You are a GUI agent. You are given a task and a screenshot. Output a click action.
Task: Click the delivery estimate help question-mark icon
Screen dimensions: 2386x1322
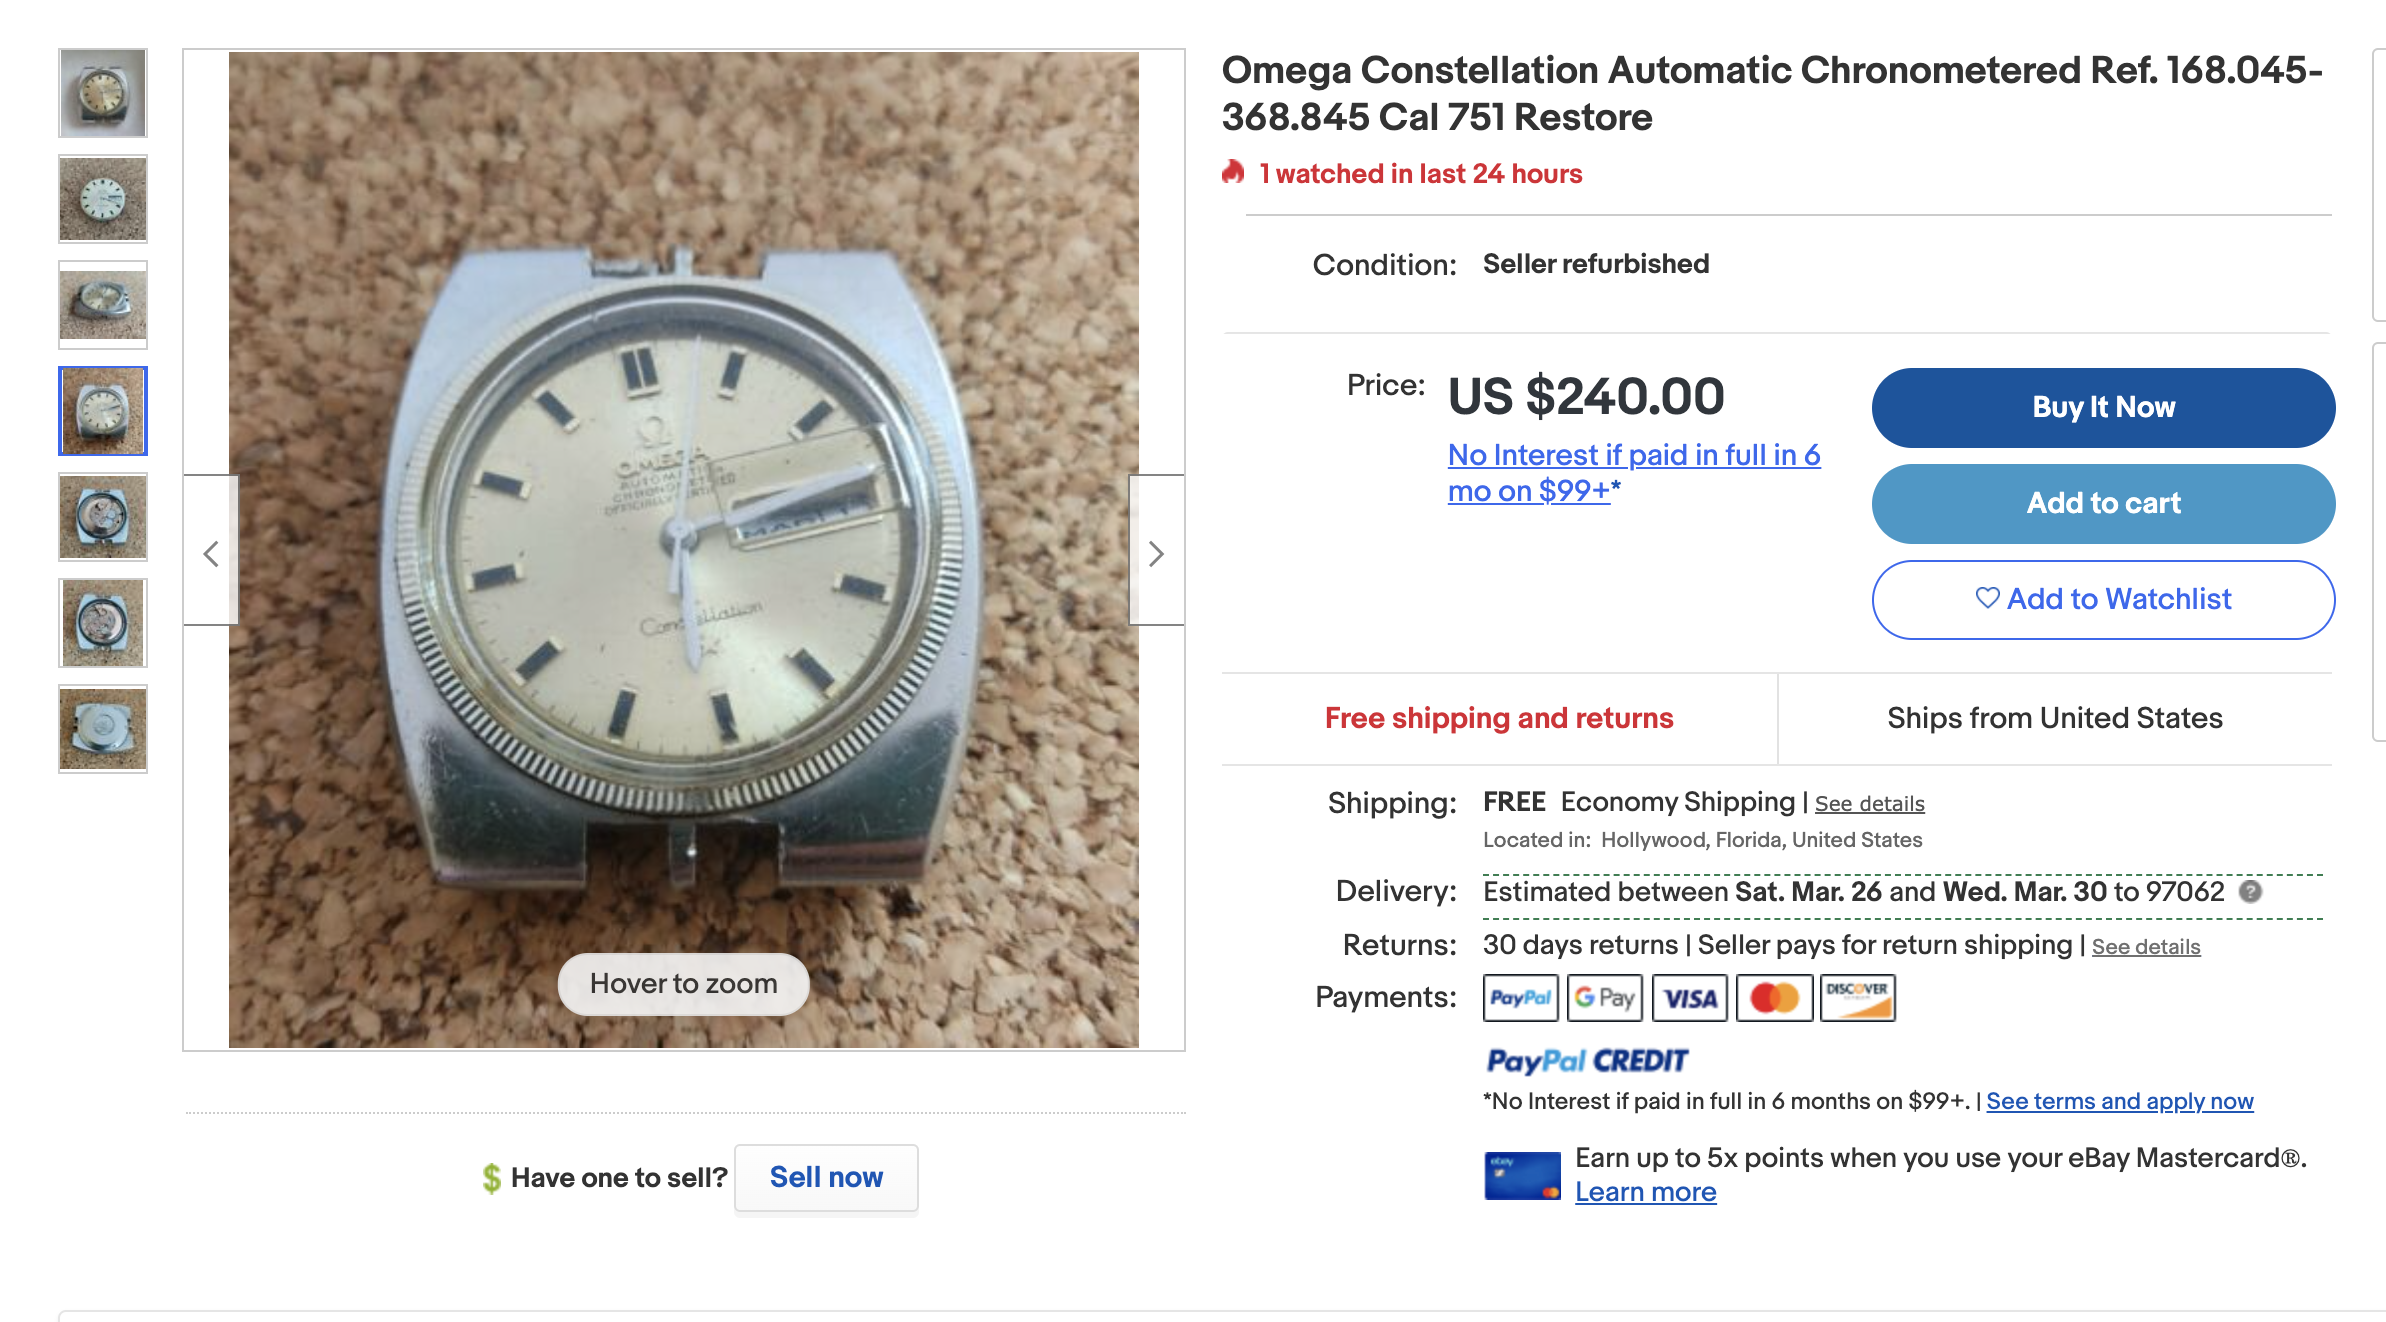2250,891
